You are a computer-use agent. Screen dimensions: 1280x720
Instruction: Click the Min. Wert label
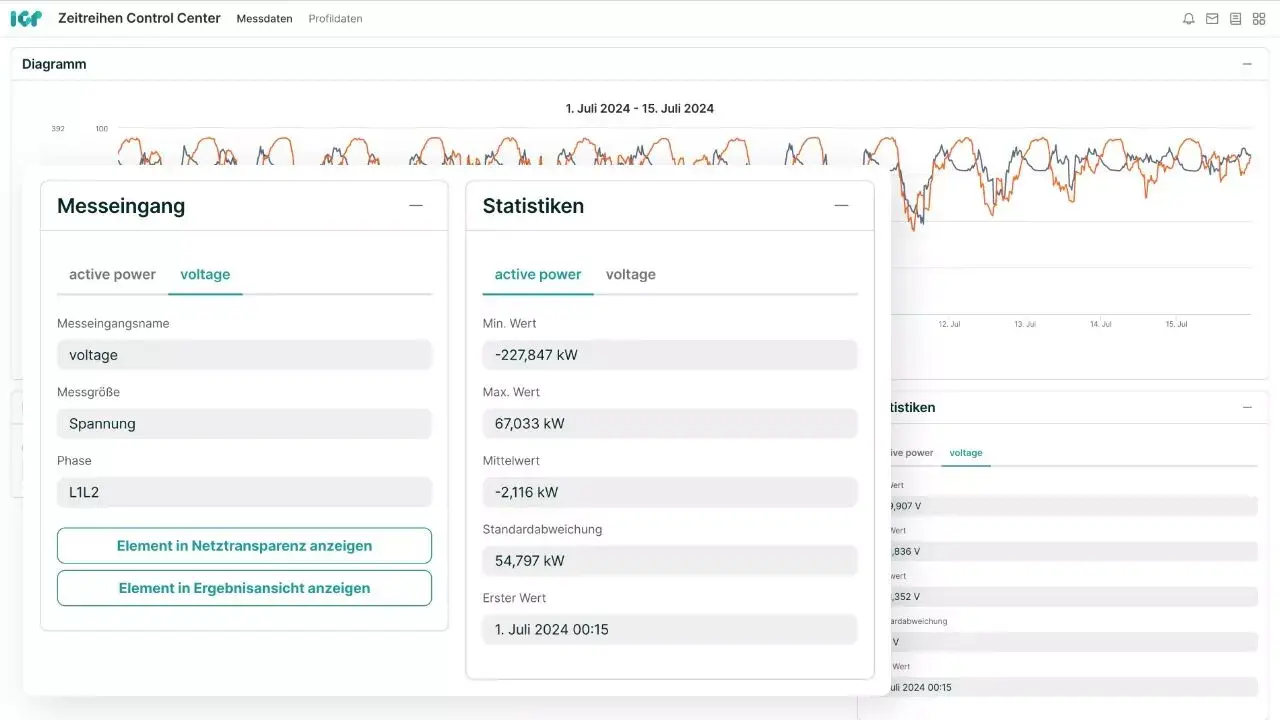[510, 324]
